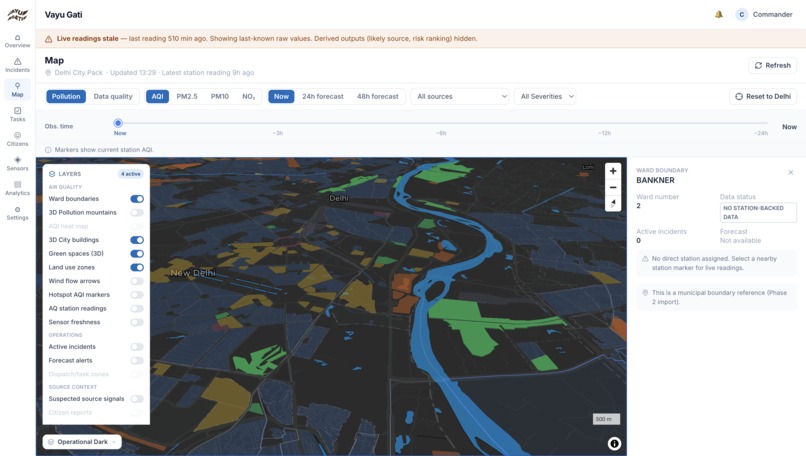
Task: Open Incidents from the sidebar
Action: coord(17,65)
